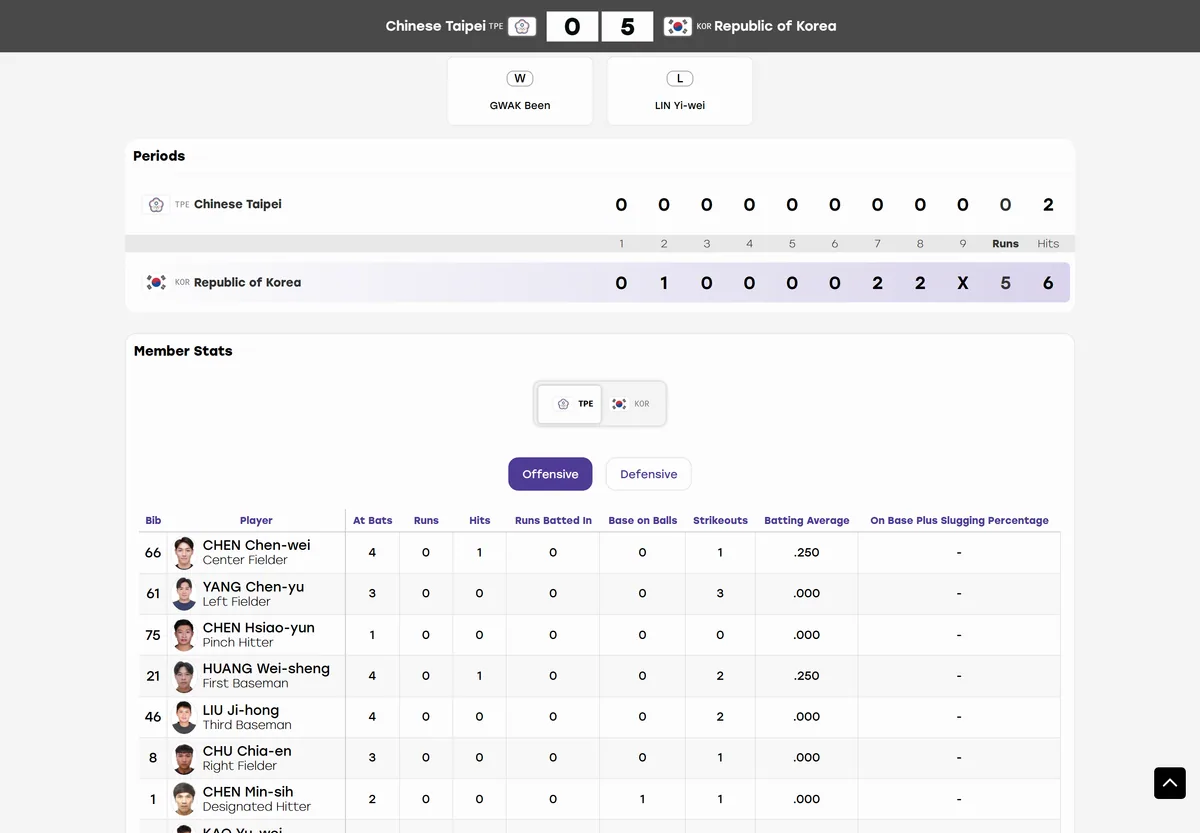Click player name HUANG Wei-sheng
The image size is (1200, 833).
[266, 669]
